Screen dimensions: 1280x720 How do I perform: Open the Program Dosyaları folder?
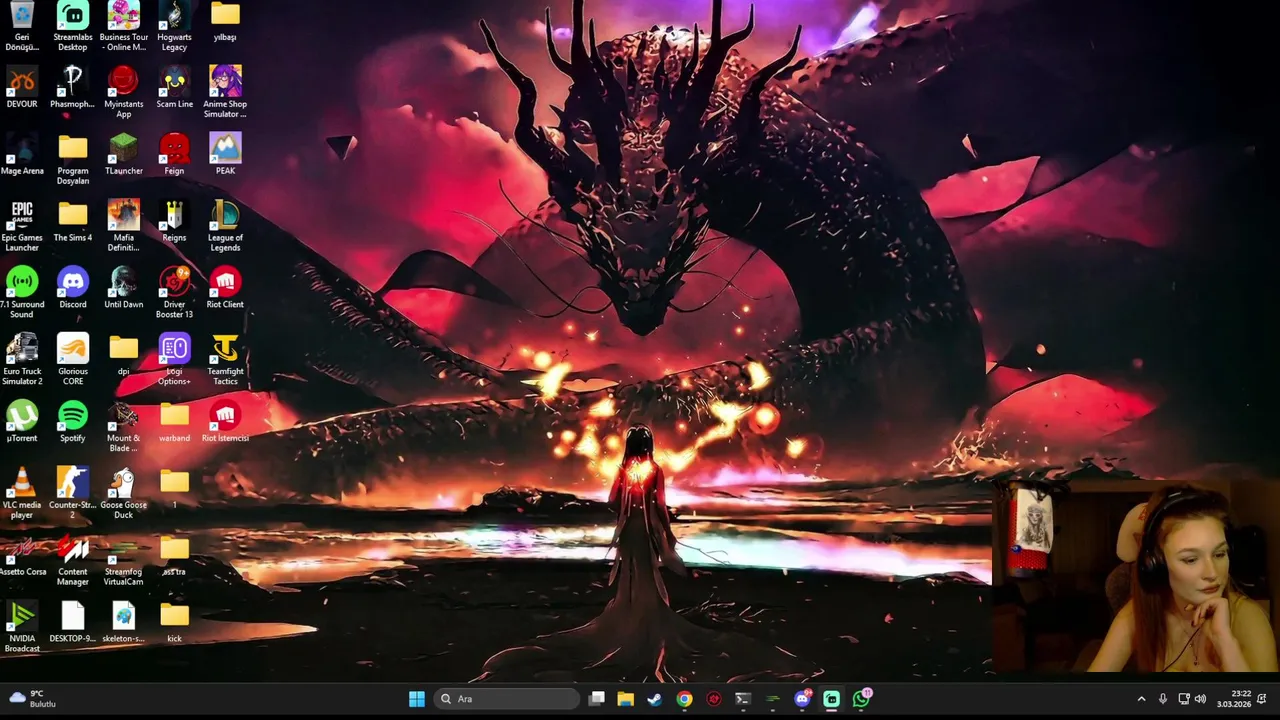(73, 160)
